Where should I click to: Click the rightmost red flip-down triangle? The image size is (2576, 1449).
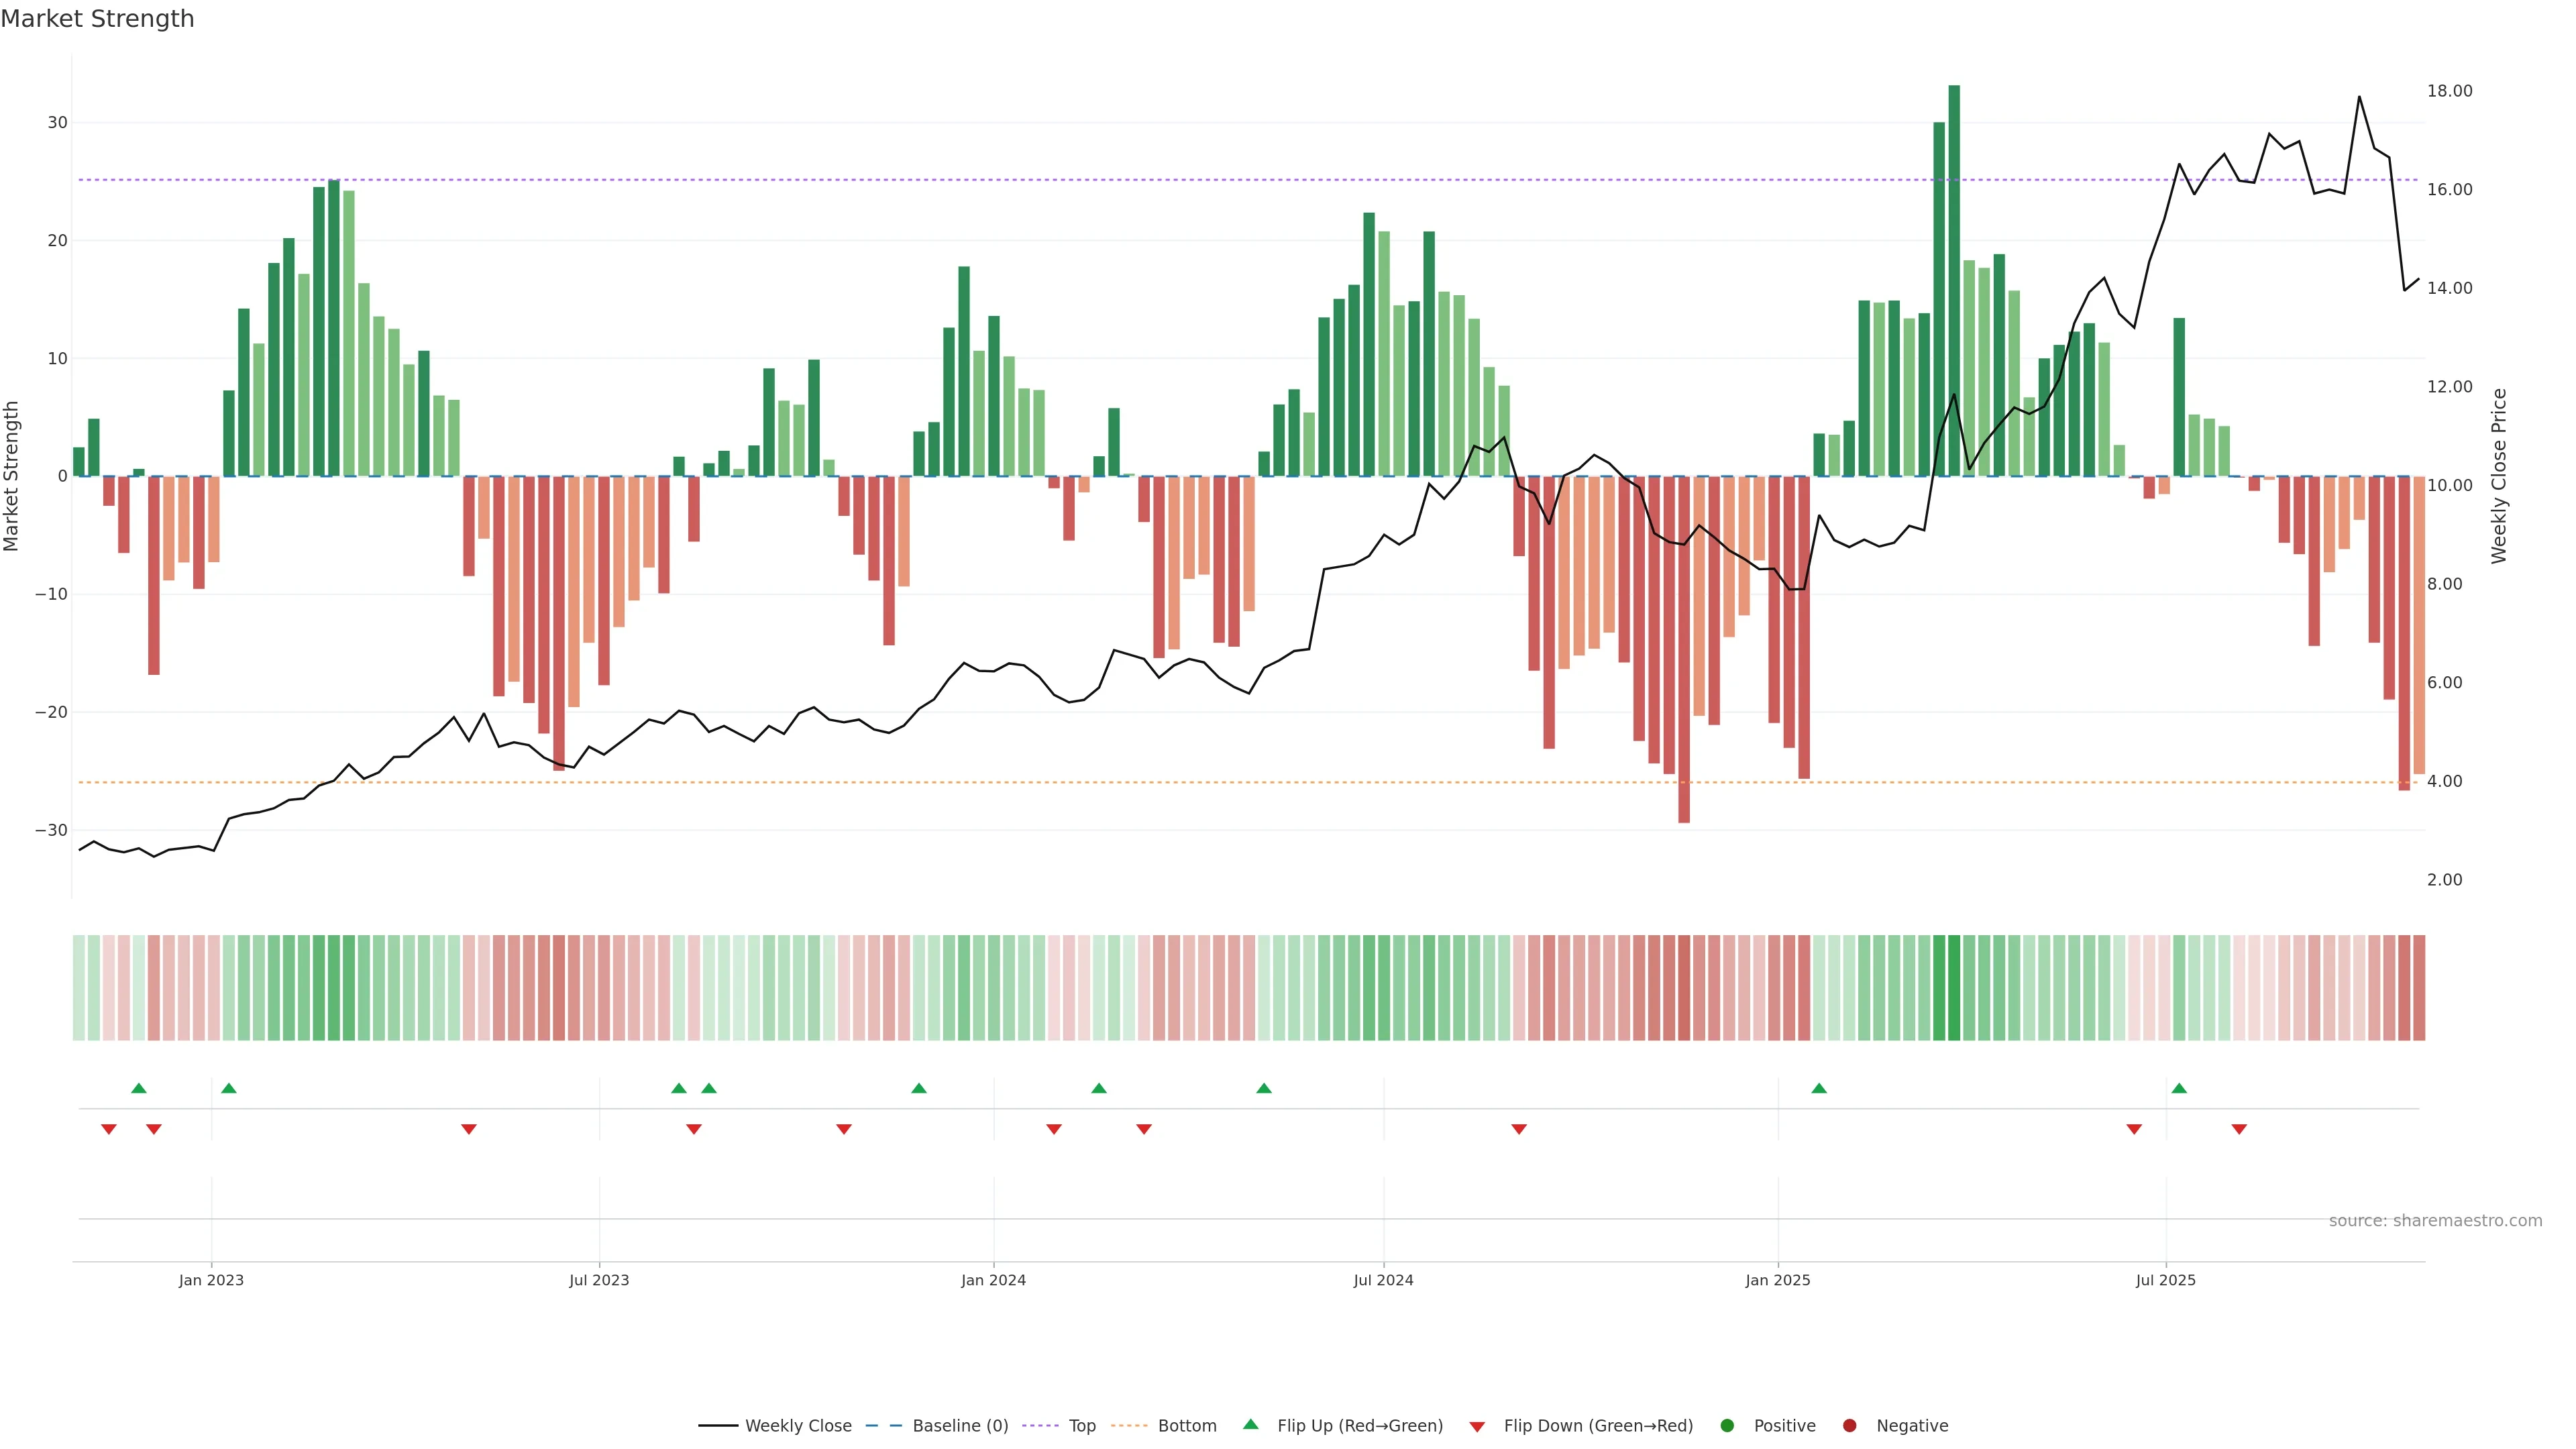[x=2239, y=1129]
